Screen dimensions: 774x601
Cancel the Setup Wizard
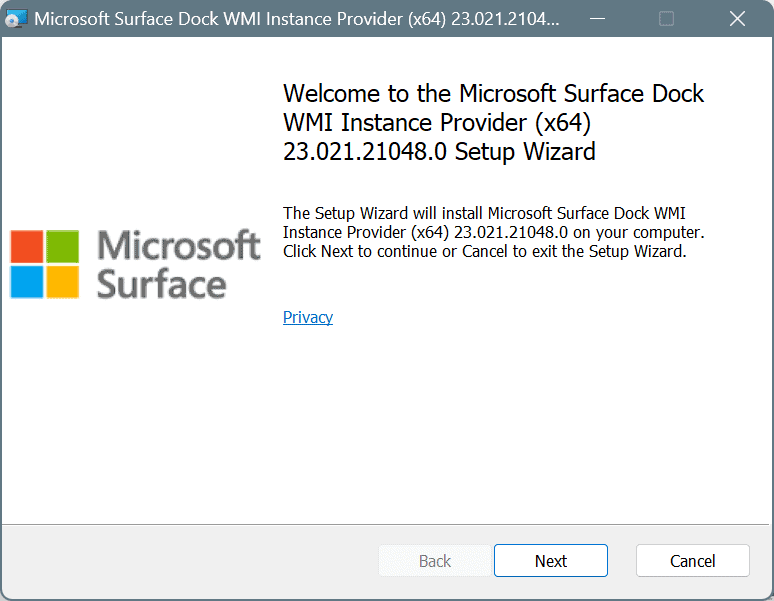[693, 561]
